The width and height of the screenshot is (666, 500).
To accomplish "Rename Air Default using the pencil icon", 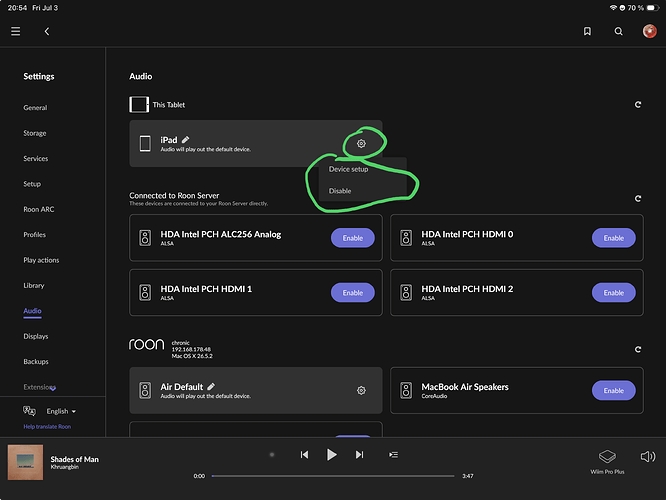I will (211, 387).
